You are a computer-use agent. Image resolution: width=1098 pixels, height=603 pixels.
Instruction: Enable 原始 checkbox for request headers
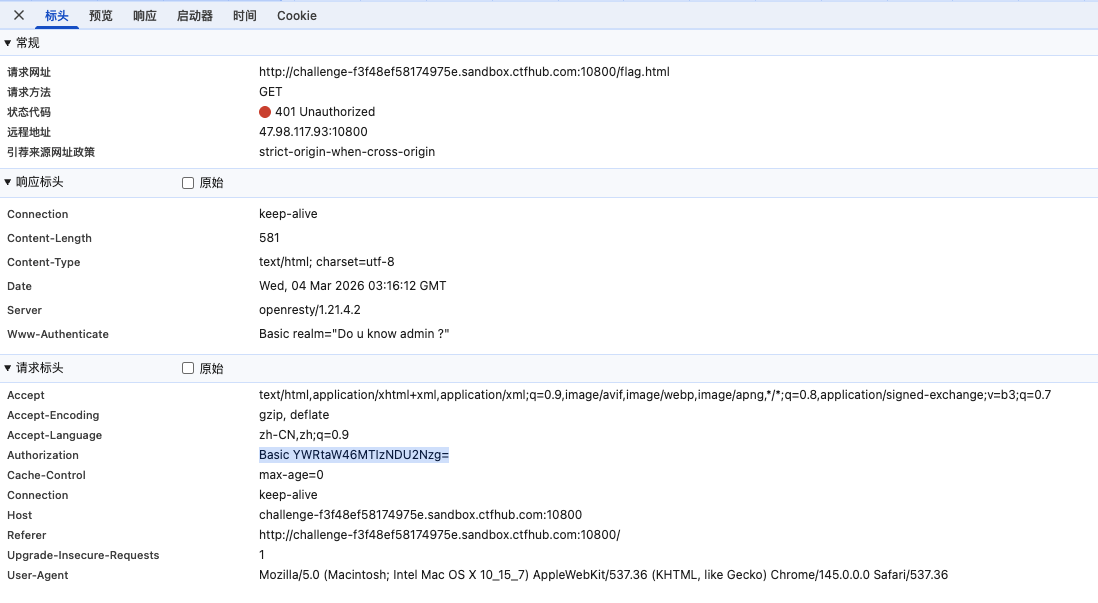click(188, 368)
